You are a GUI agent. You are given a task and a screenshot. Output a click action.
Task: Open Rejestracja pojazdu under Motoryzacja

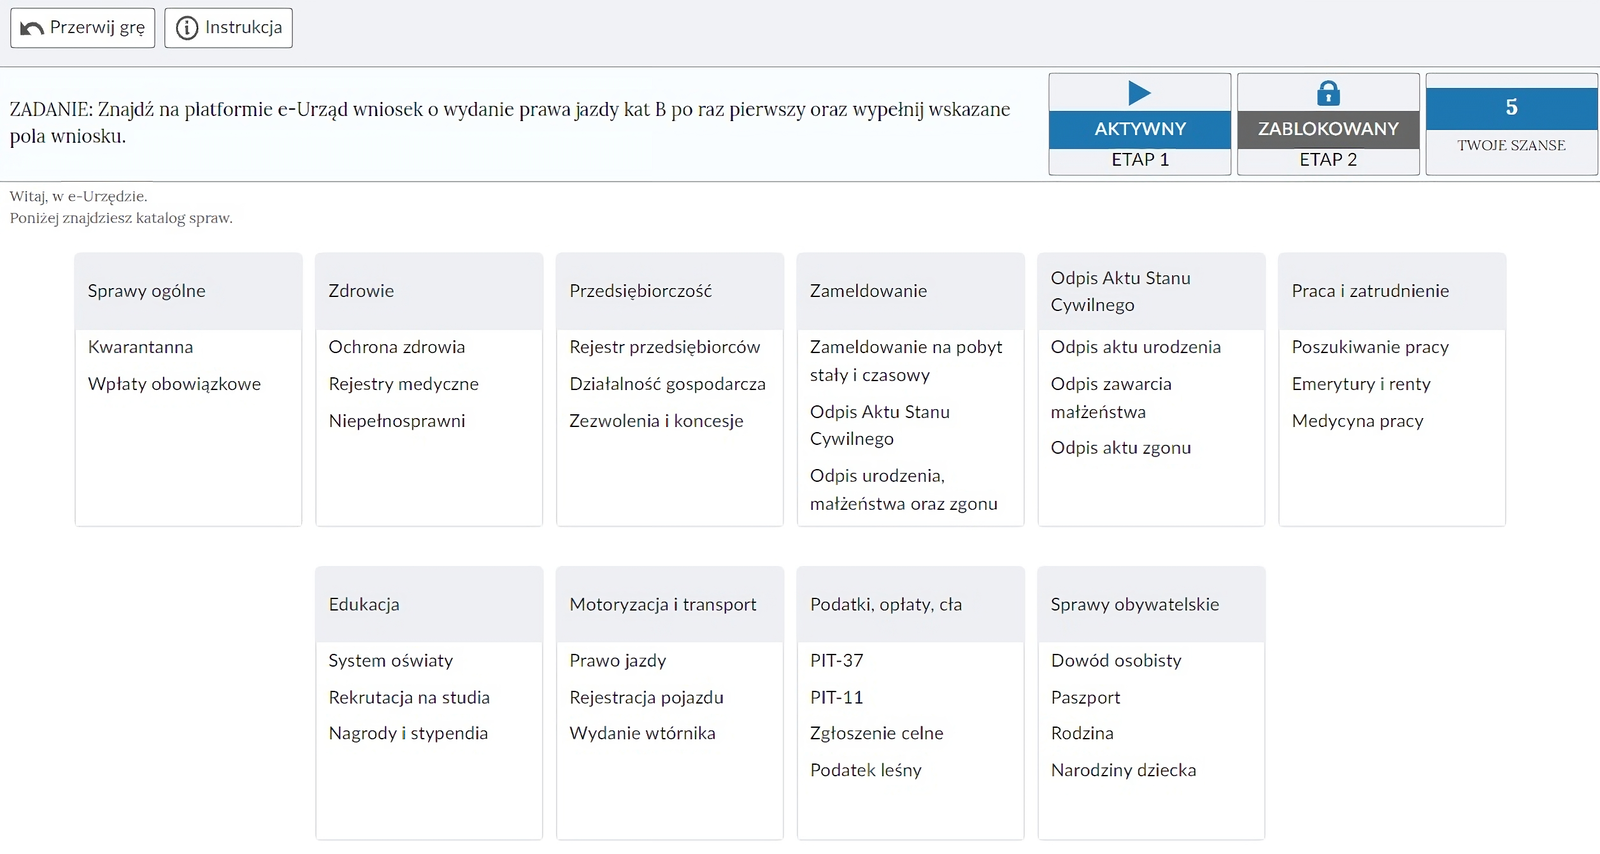pyautogui.click(x=646, y=697)
